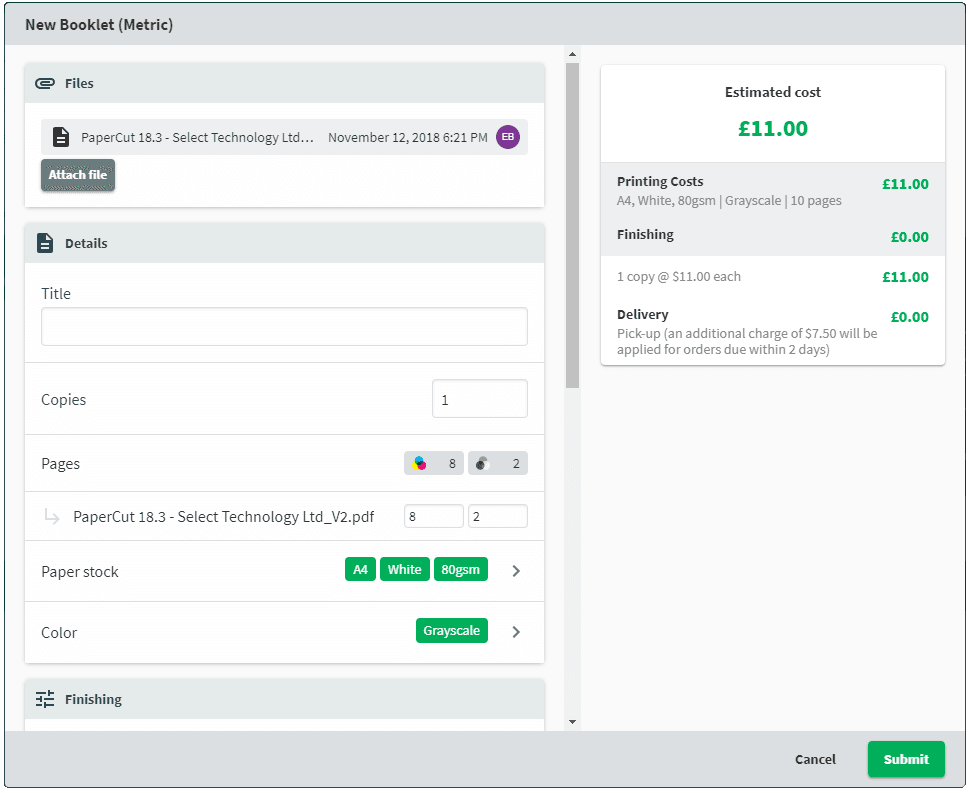This screenshot has height=793, width=969.
Task: Click the scrollbar down arrow
Action: tap(572, 722)
